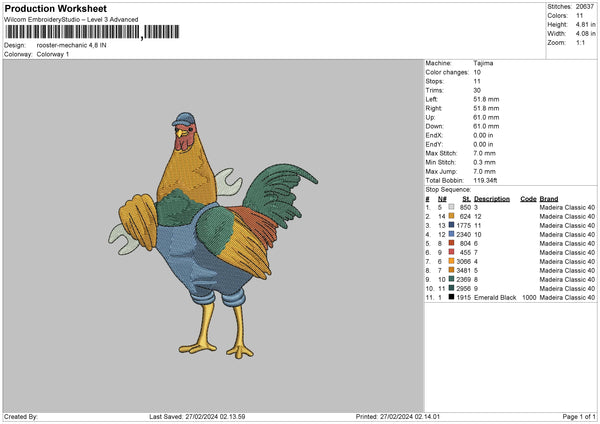The height and width of the screenshot is (424, 600).
Task: Click the trims value '30'
Action: point(477,90)
